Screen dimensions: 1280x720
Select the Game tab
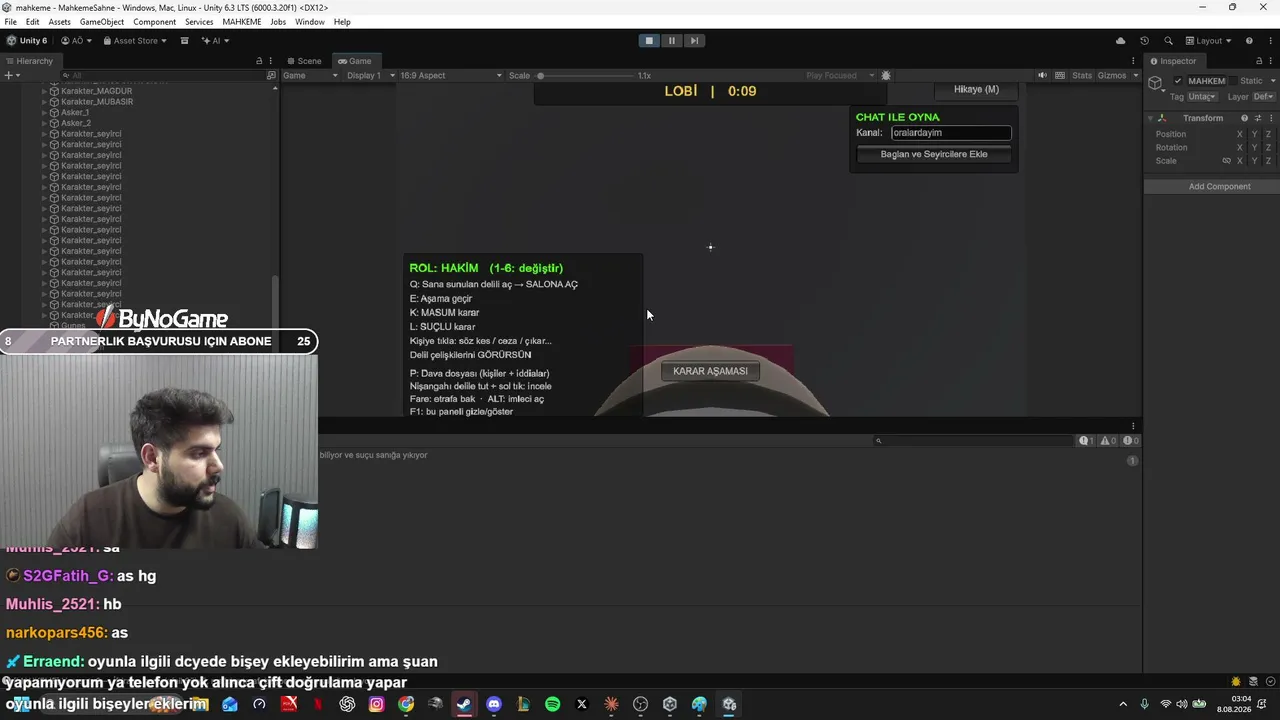pyautogui.click(x=355, y=61)
